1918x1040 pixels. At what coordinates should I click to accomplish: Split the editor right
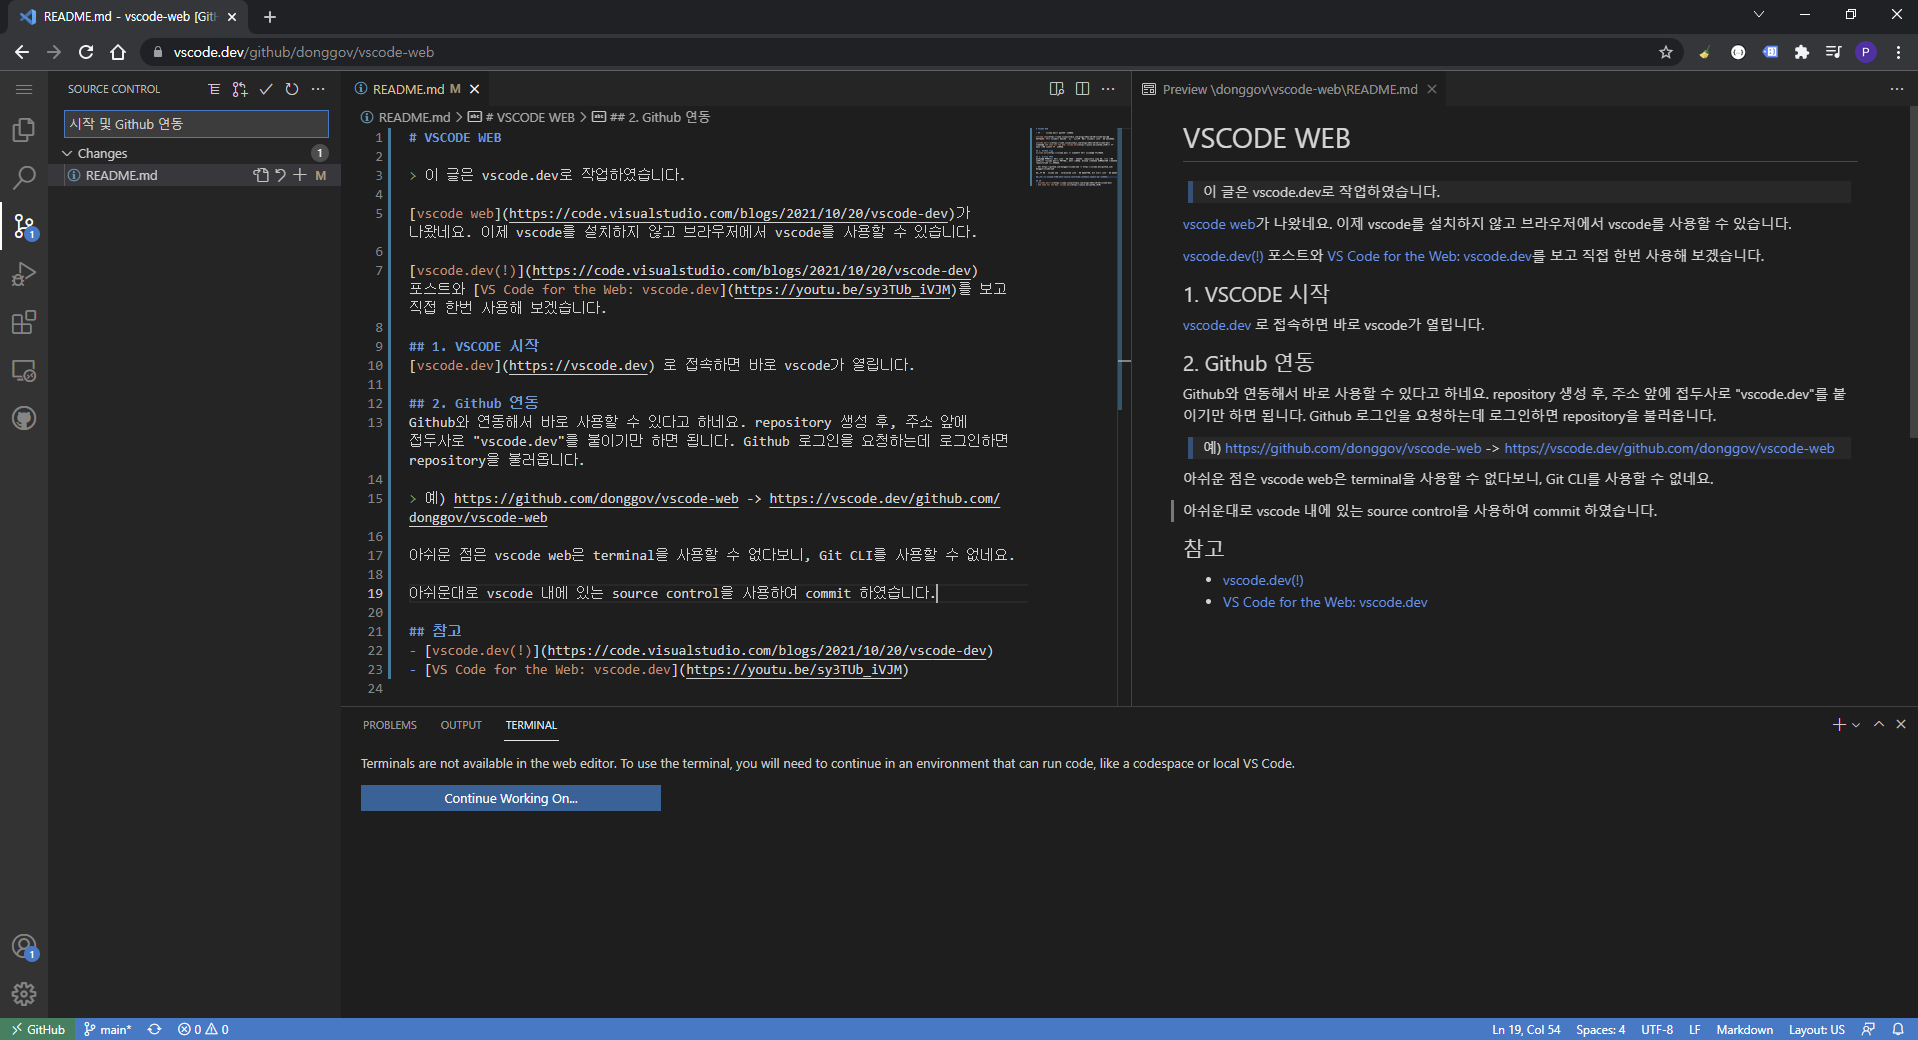(1082, 89)
